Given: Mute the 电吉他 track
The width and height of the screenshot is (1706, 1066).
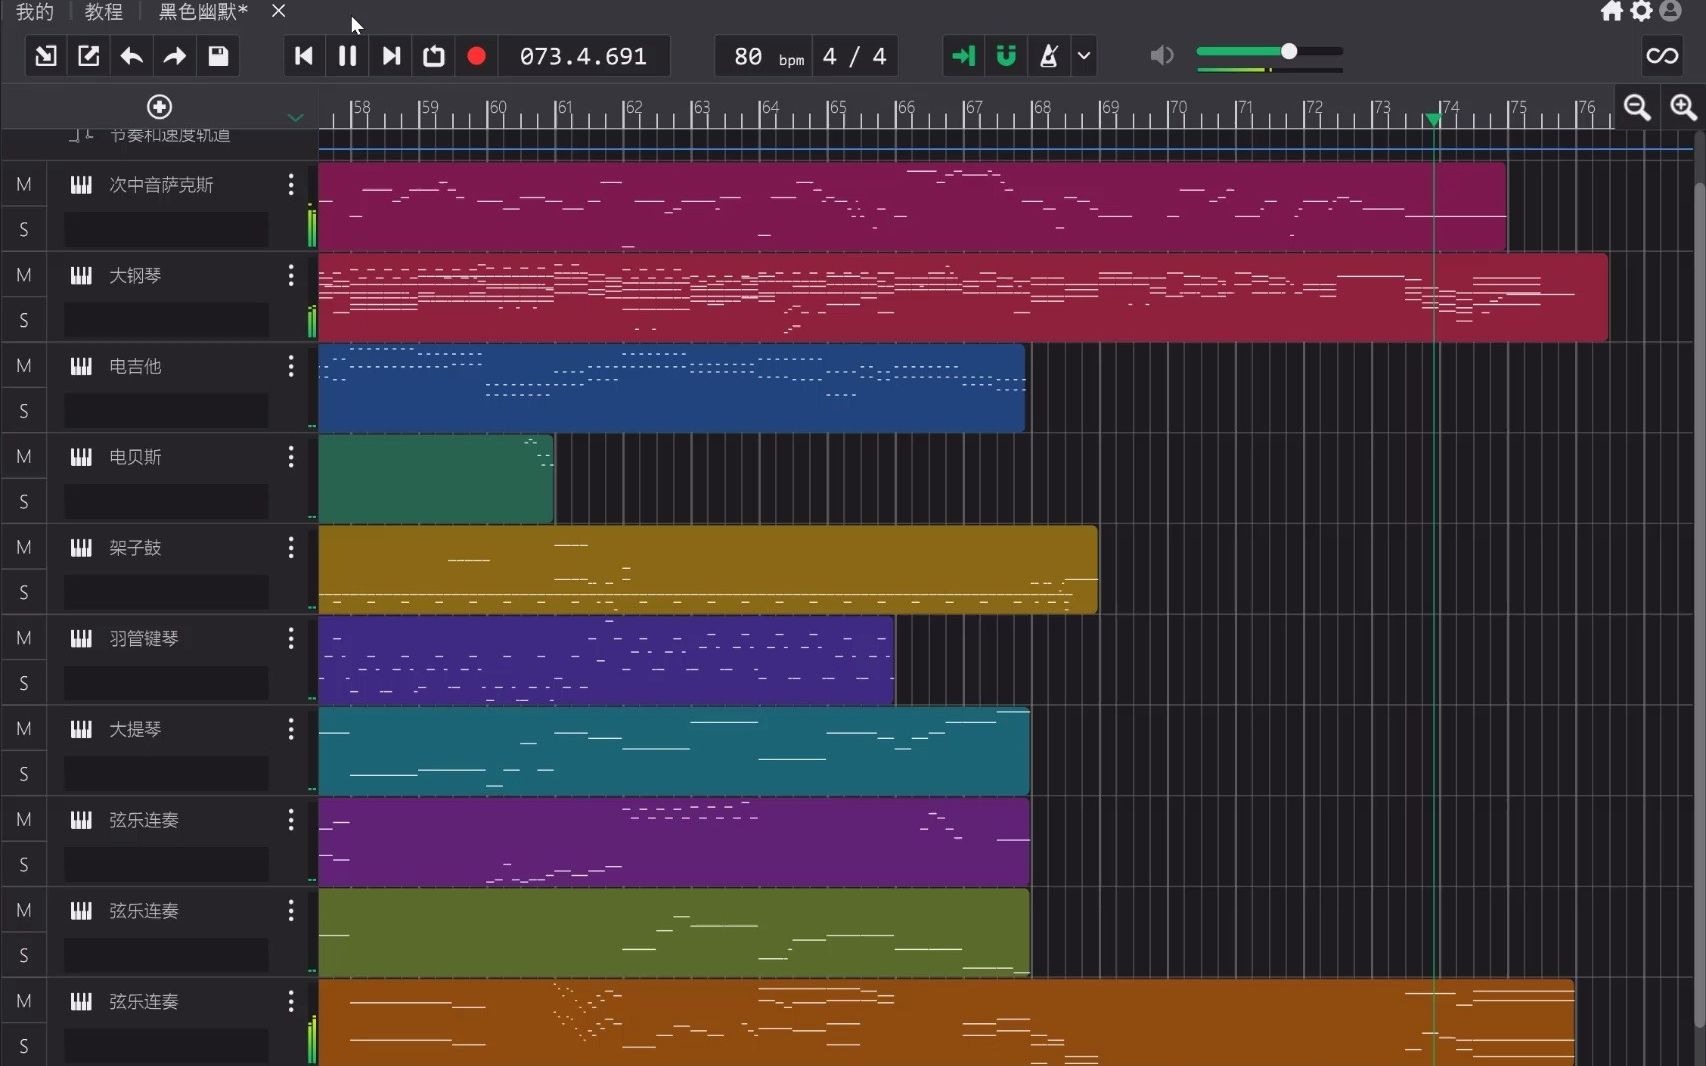Looking at the screenshot, I should [x=24, y=366].
